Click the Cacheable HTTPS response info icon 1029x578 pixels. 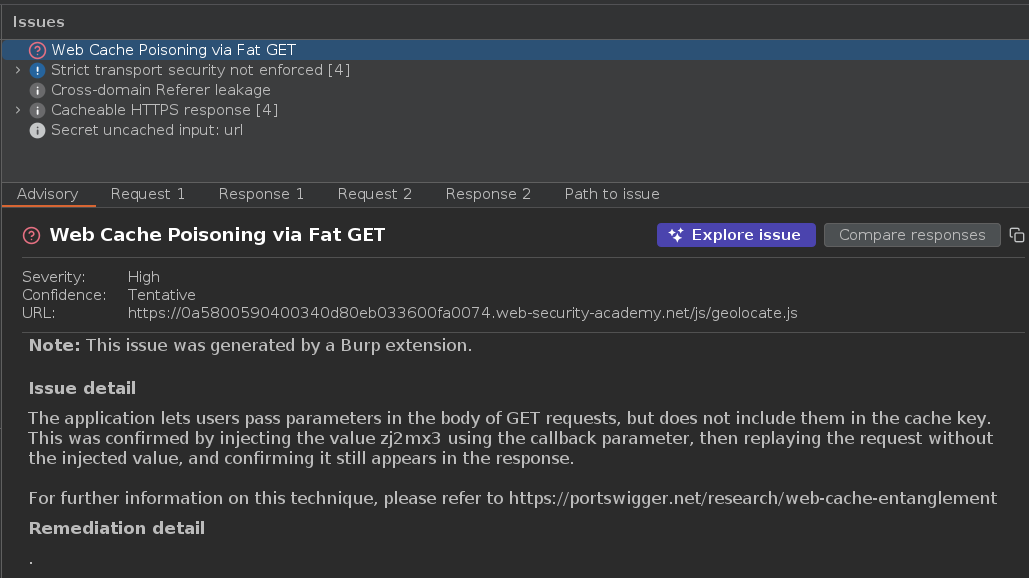pos(38,110)
